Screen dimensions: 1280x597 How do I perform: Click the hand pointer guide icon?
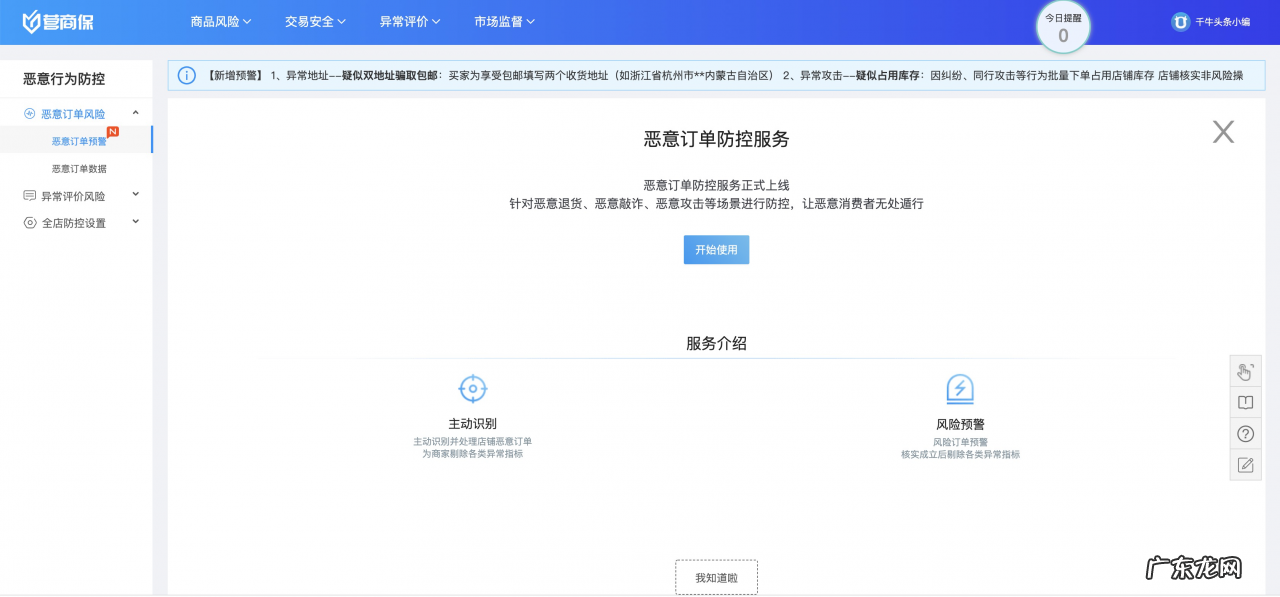1245,371
